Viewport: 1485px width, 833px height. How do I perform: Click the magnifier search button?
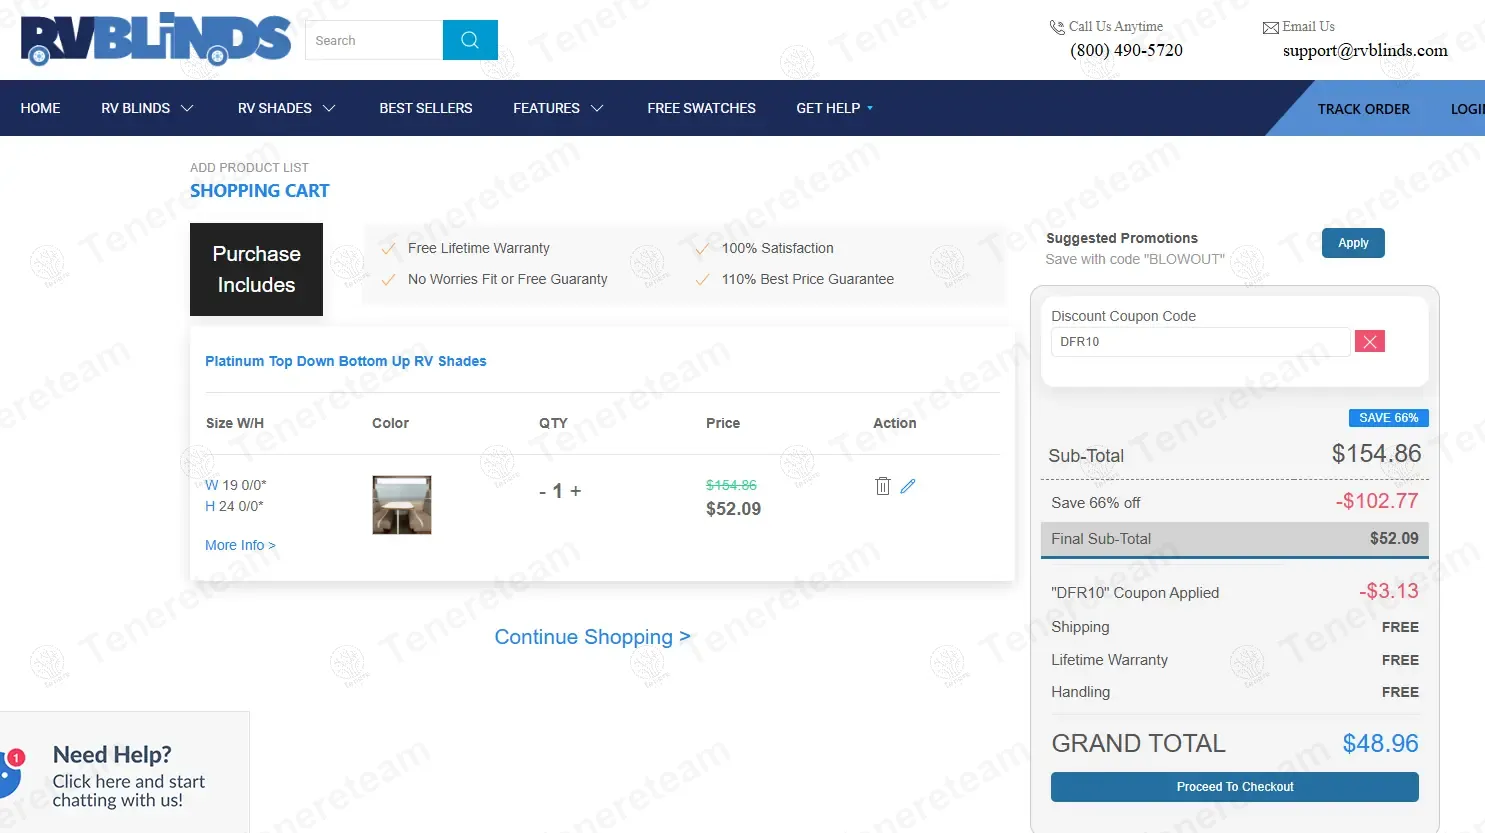click(470, 40)
